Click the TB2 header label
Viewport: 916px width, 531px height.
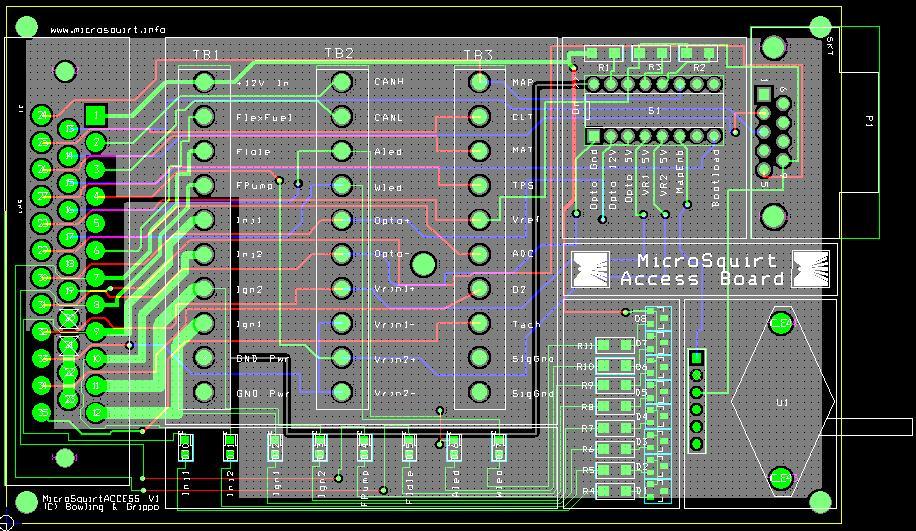[x=339, y=53]
